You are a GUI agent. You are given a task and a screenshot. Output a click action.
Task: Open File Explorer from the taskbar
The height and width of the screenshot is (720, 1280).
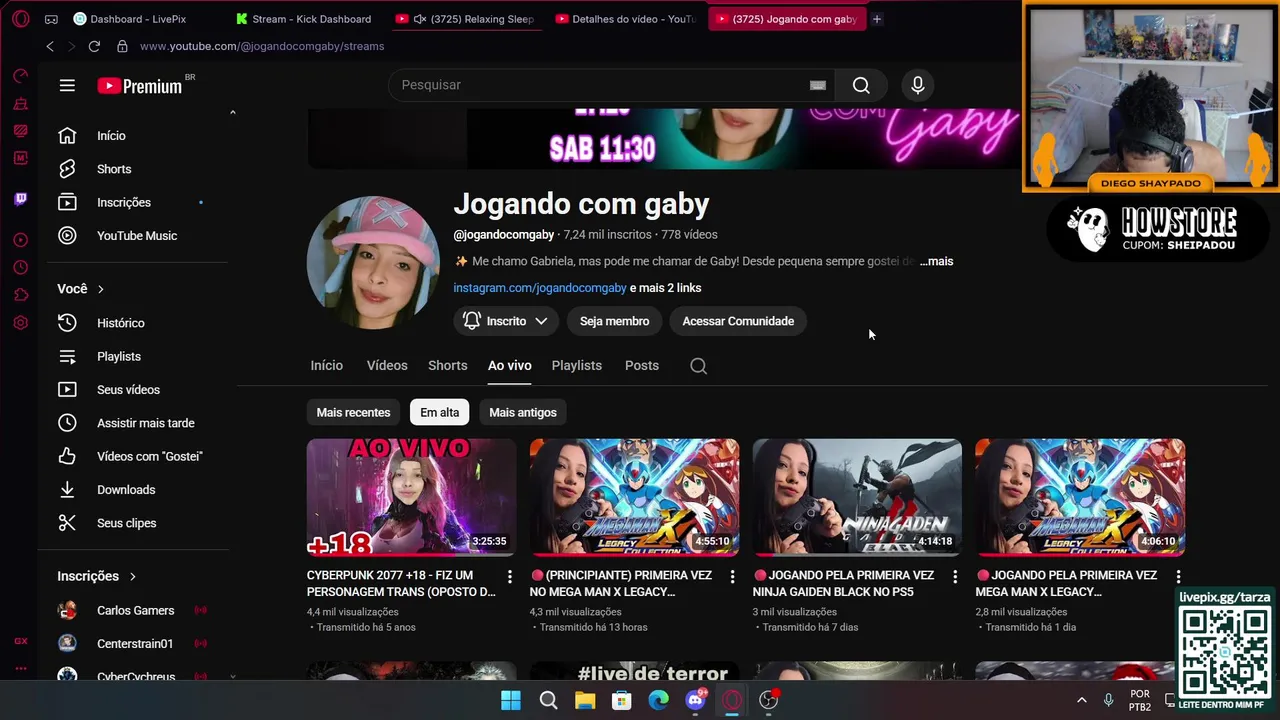[585, 700]
